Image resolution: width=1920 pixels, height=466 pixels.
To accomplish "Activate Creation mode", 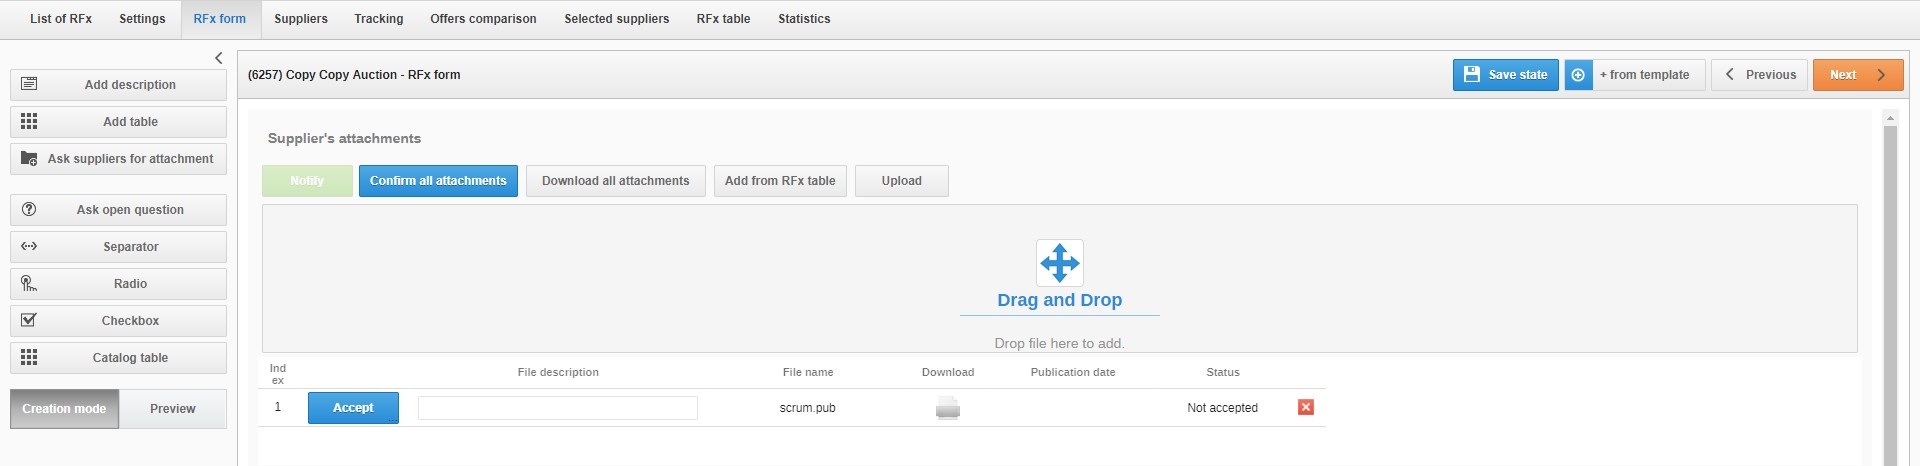I will (64, 409).
